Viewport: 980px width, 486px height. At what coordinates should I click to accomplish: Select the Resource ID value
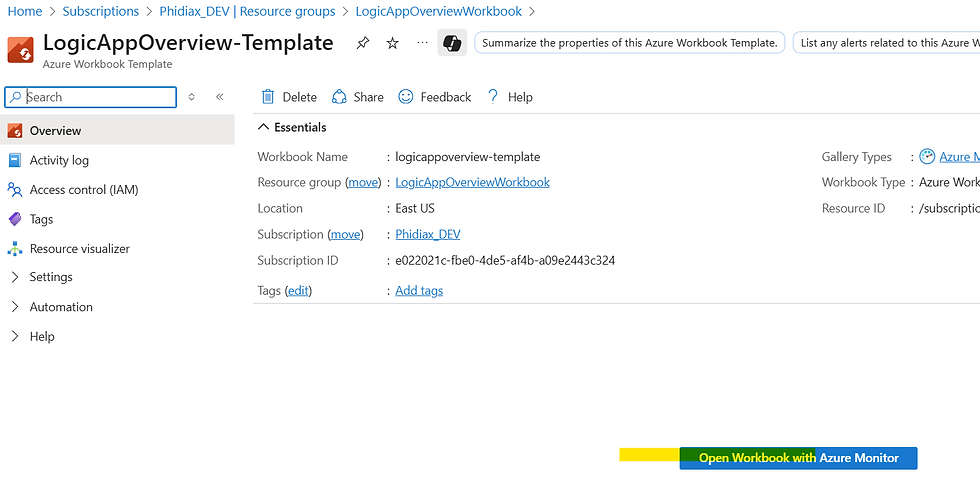pyautogui.click(x=949, y=209)
